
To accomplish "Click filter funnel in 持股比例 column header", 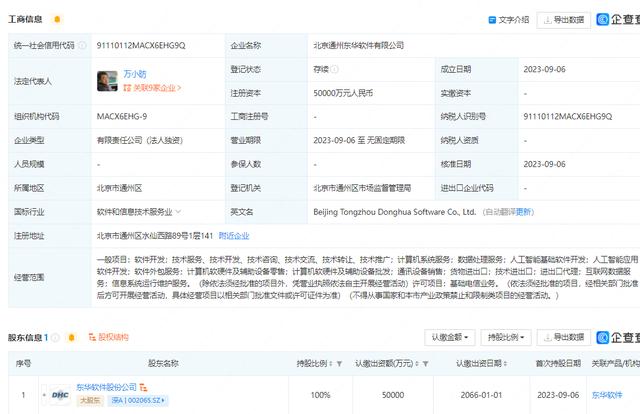I will pyautogui.click(x=339, y=363).
